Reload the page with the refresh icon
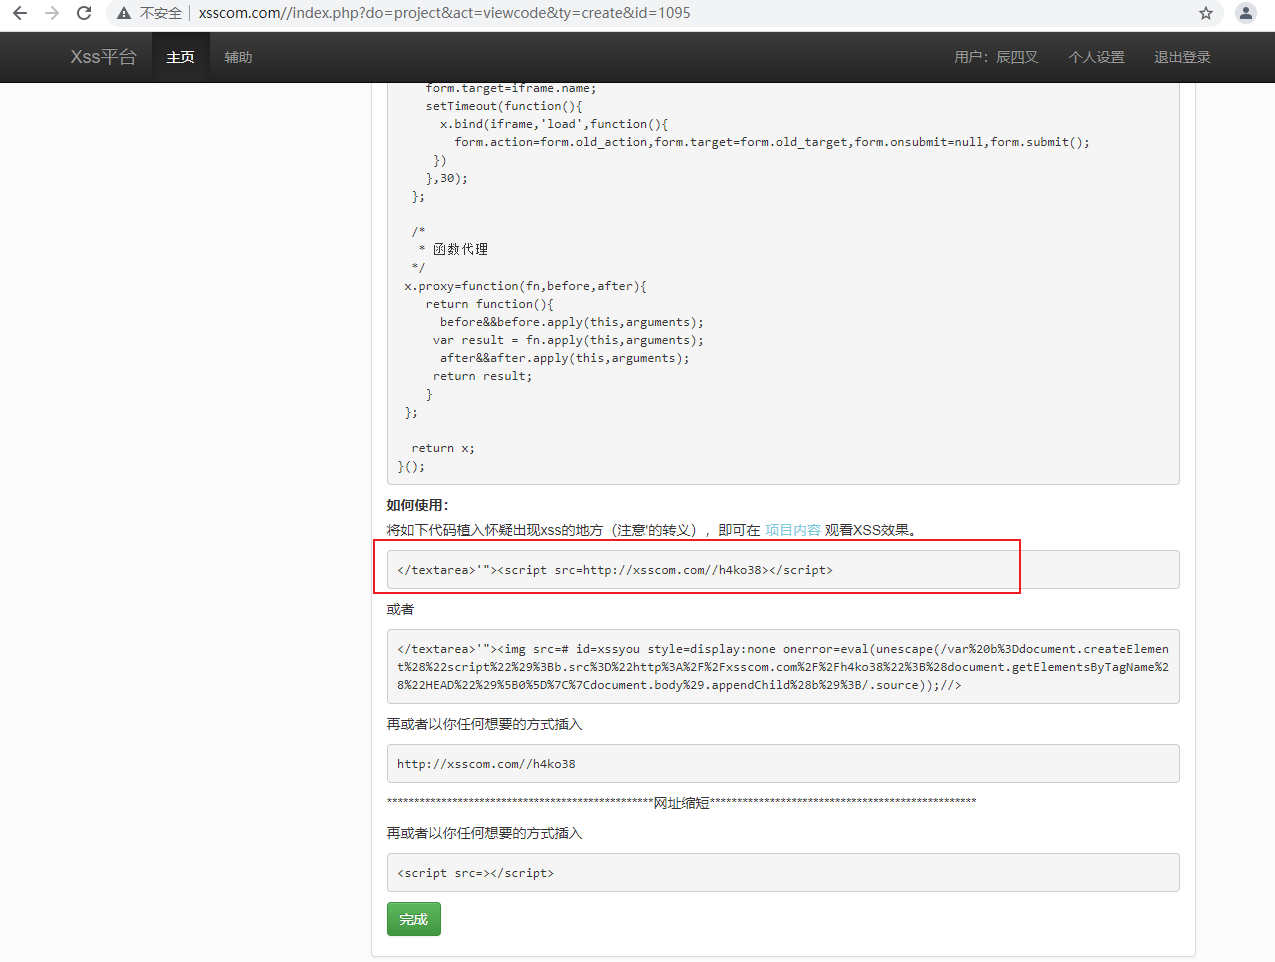Screen dimensions: 1275x962 click(84, 13)
